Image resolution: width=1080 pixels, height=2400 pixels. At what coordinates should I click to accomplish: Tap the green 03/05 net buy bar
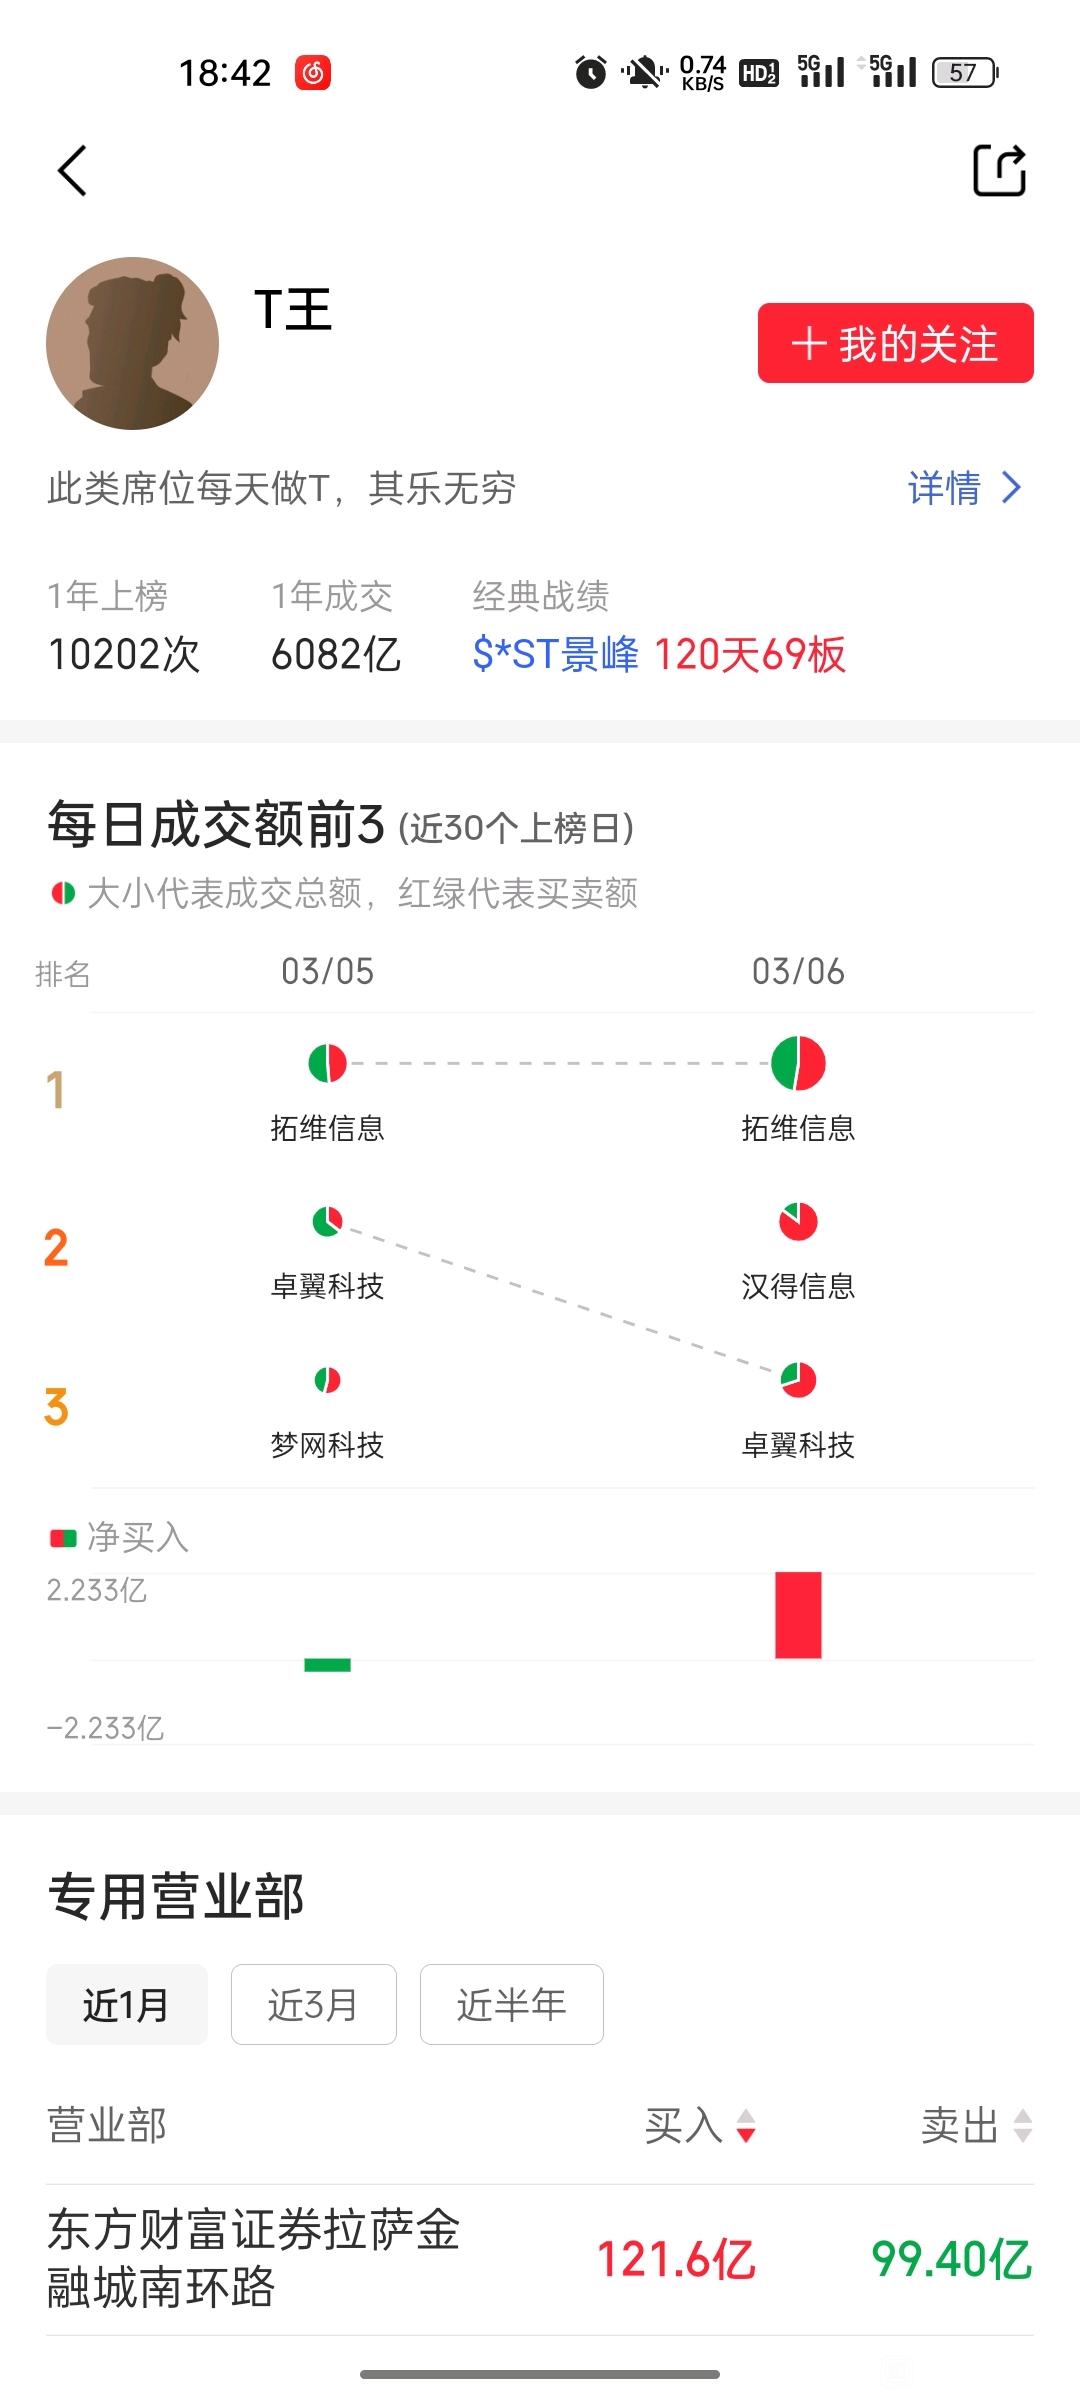point(327,1665)
